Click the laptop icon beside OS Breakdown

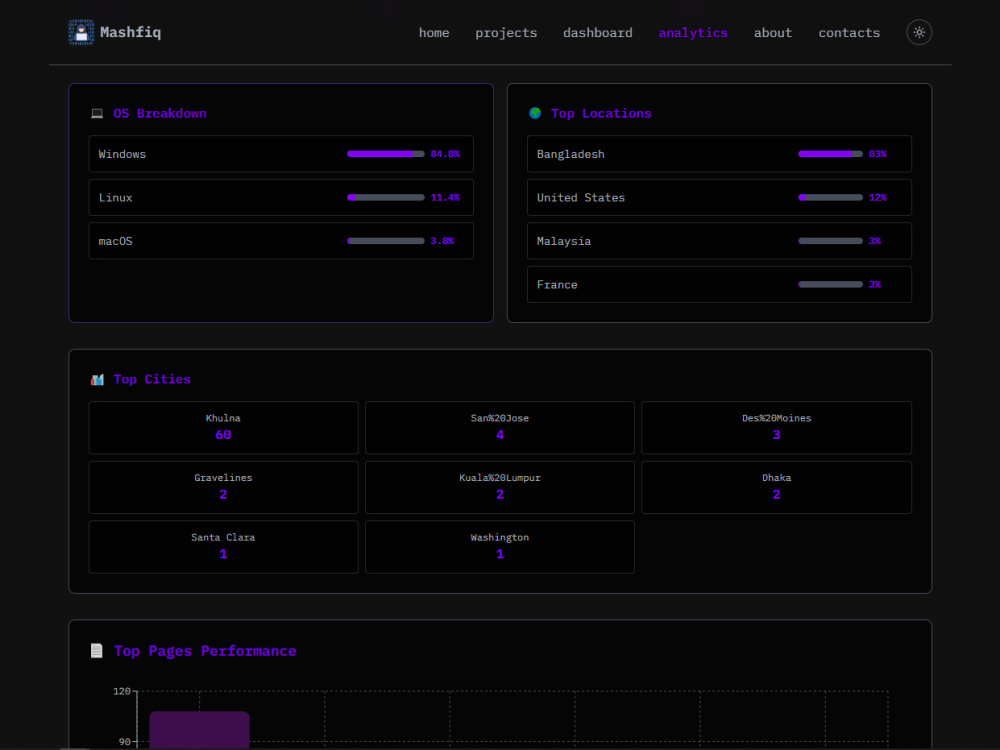coord(97,114)
